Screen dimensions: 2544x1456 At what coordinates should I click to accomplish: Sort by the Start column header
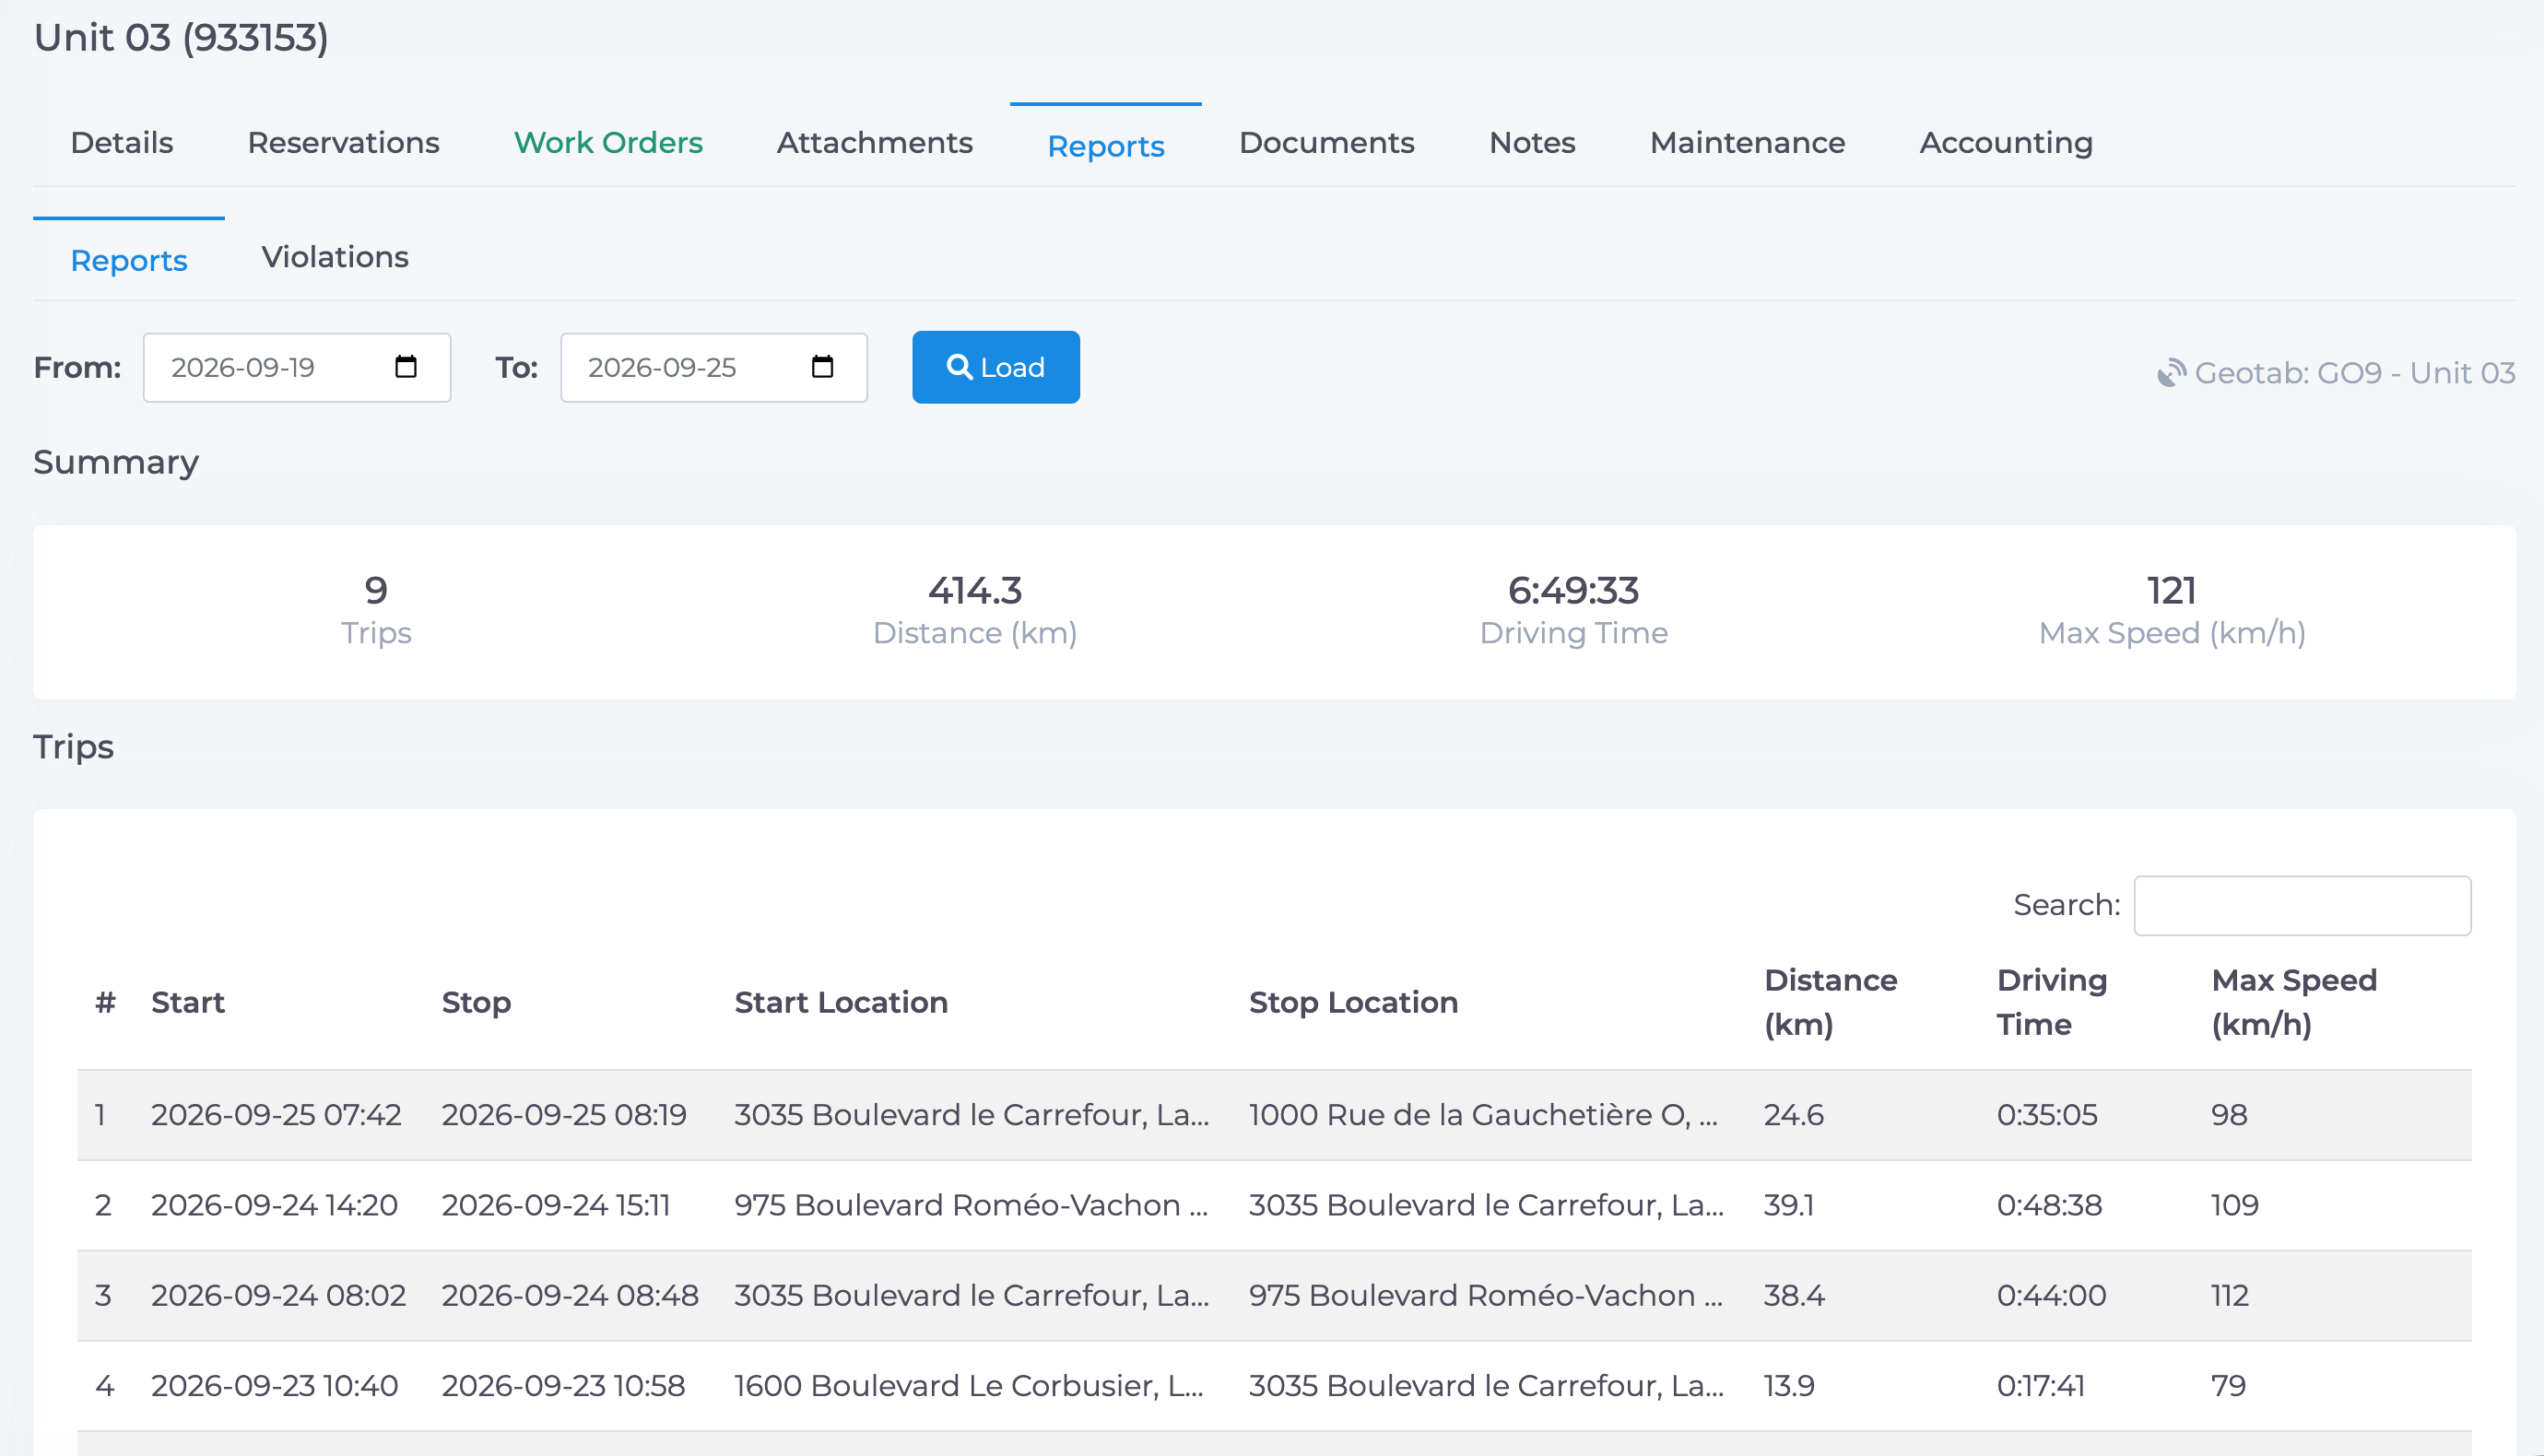(x=188, y=1002)
